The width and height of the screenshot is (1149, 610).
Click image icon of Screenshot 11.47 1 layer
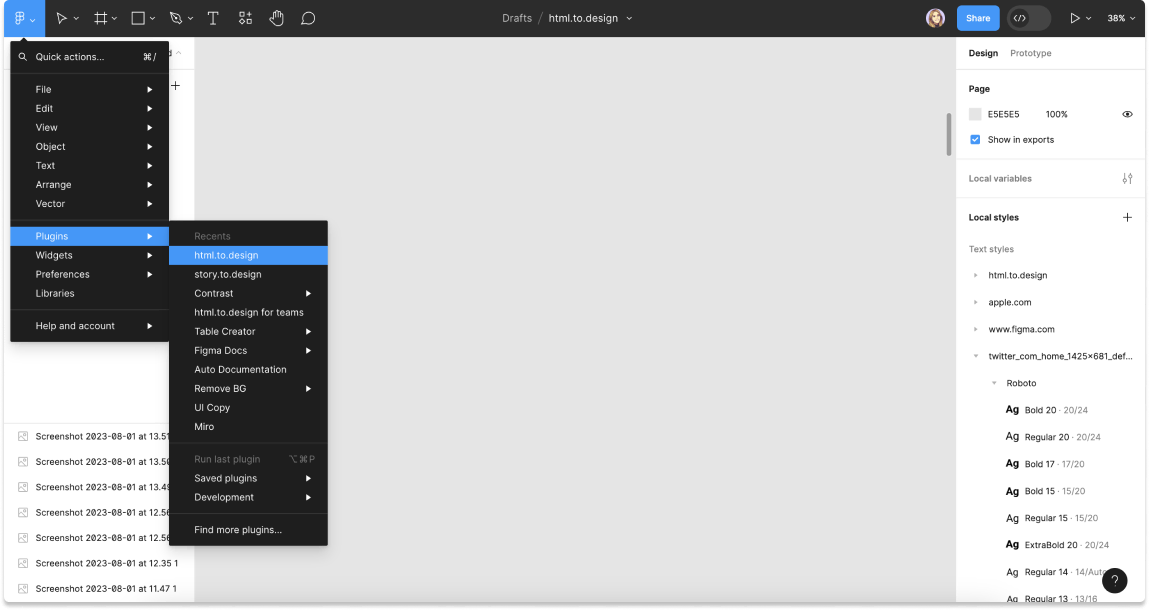coord(23,589)
